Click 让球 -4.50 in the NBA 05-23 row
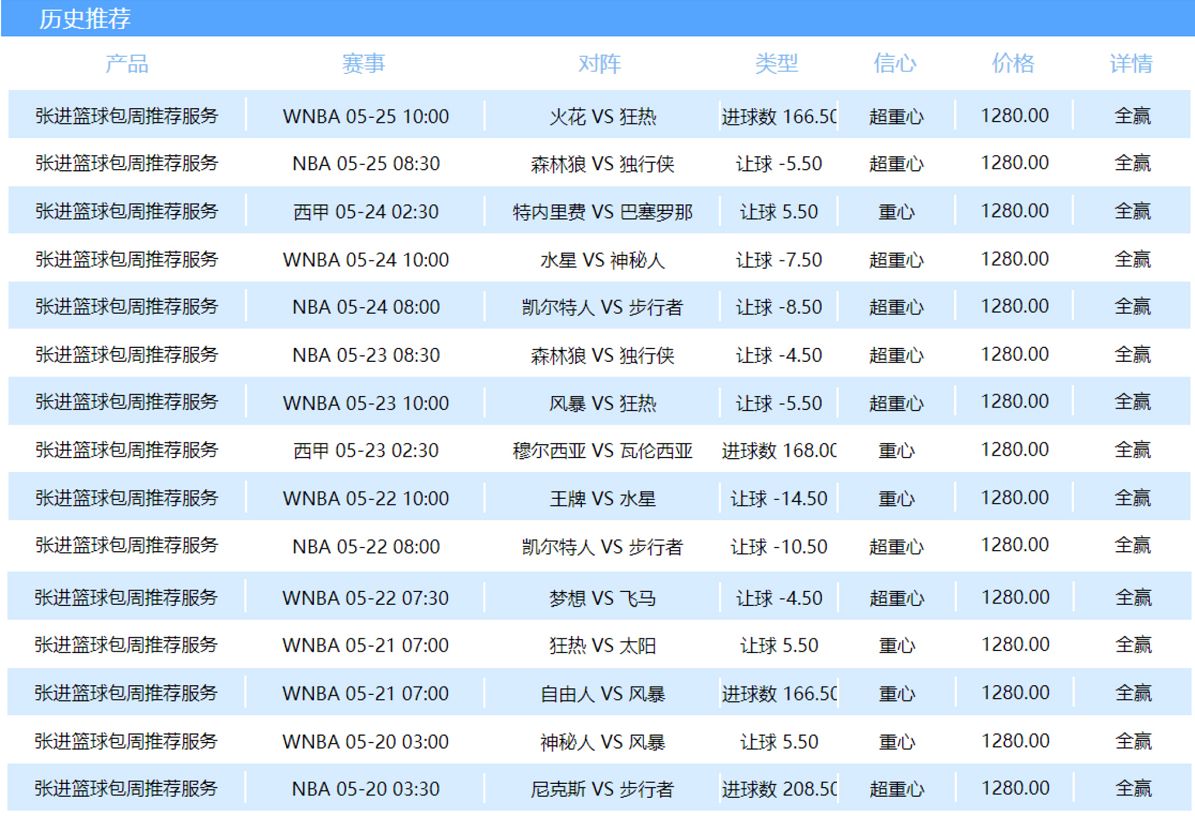The height and width of the screenshot is (816, 1195). (779, 355)
